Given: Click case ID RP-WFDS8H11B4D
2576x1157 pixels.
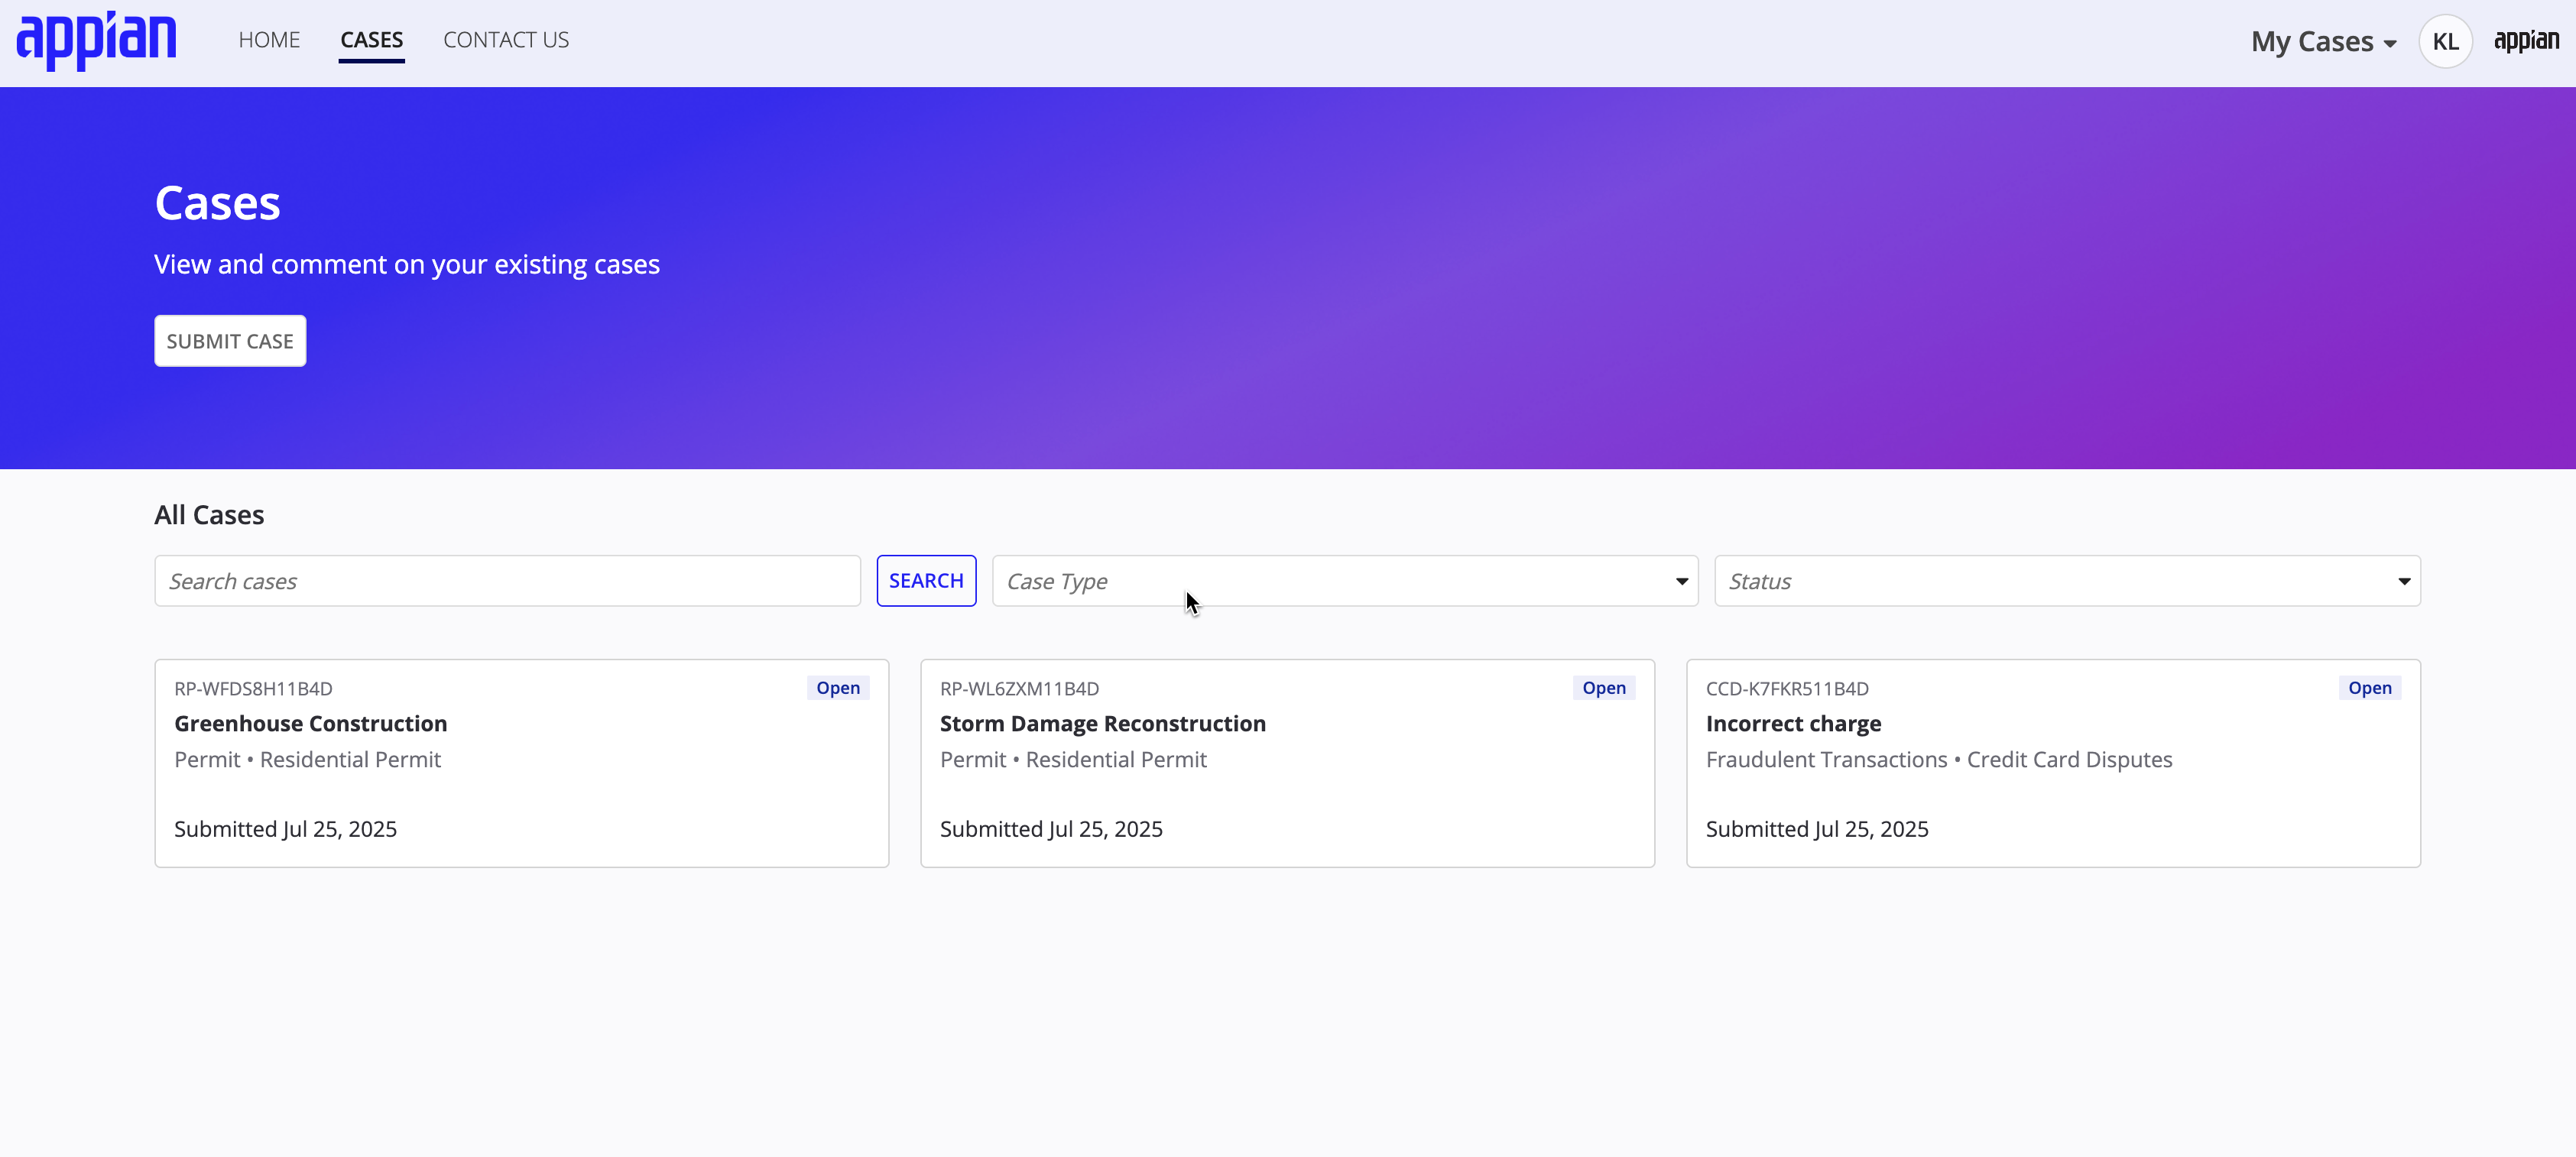Looking at the screenshot, I should [253, 688].
